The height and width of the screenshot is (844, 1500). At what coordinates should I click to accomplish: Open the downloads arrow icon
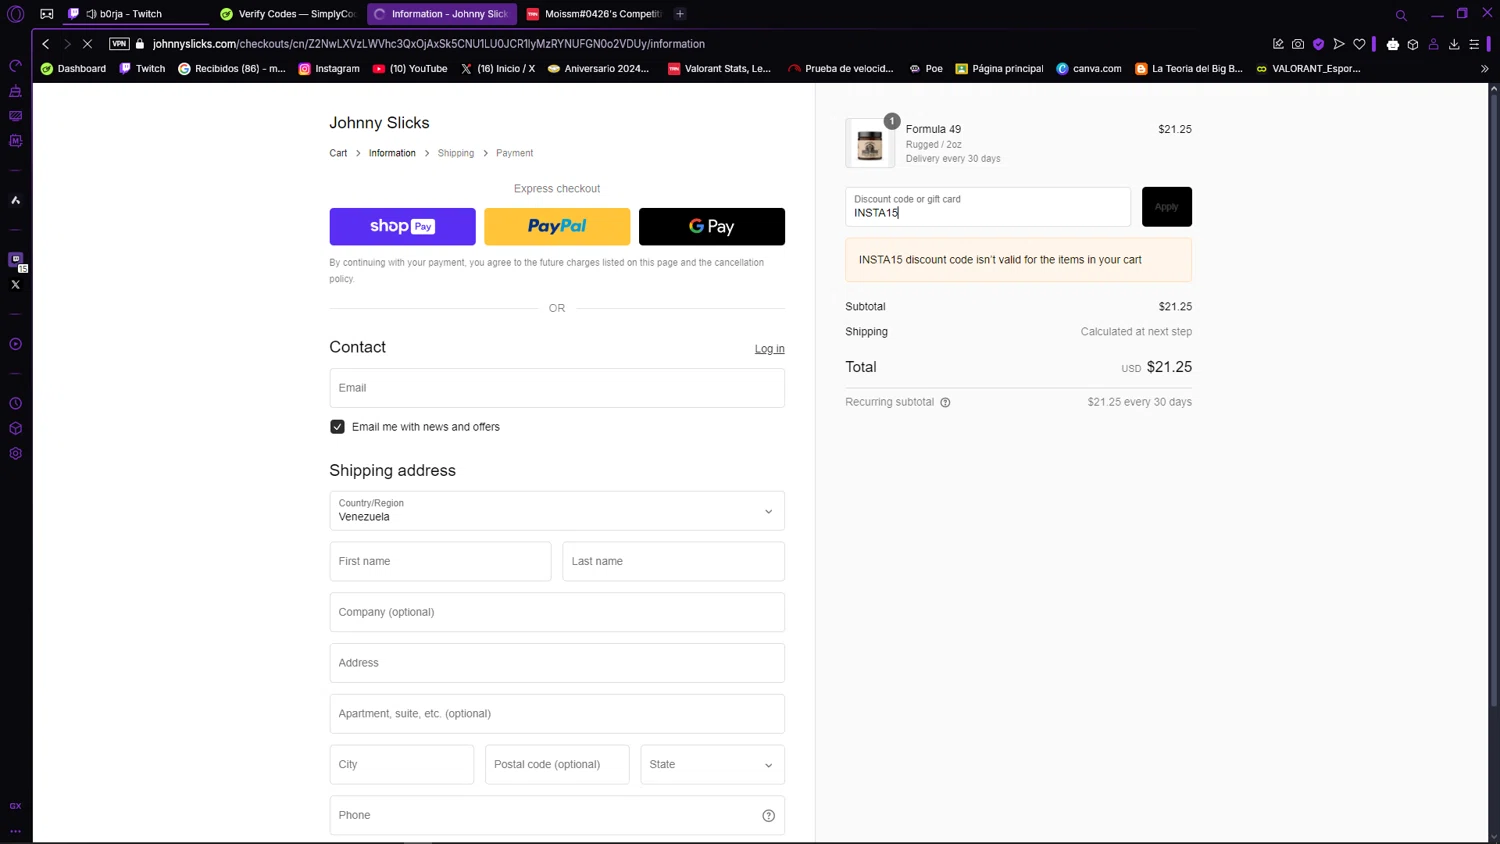[x=1454, y=44]
